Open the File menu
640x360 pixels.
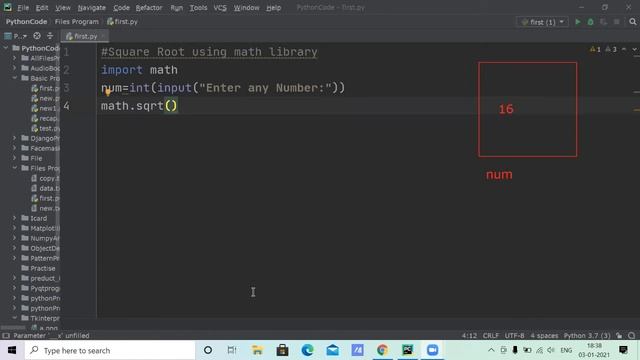pyautogui.click(x=23, y=8)
